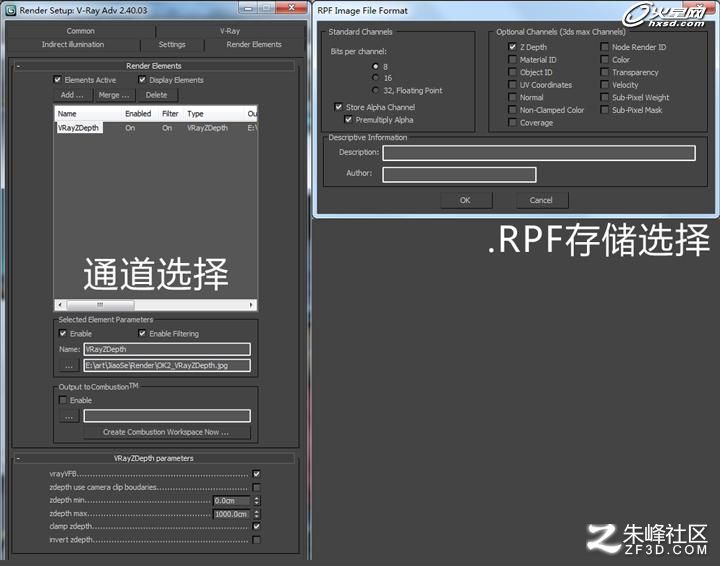Screen dimensions: 720x566
Task: Click the Enabled column header
Action: (x=140, y=113)
